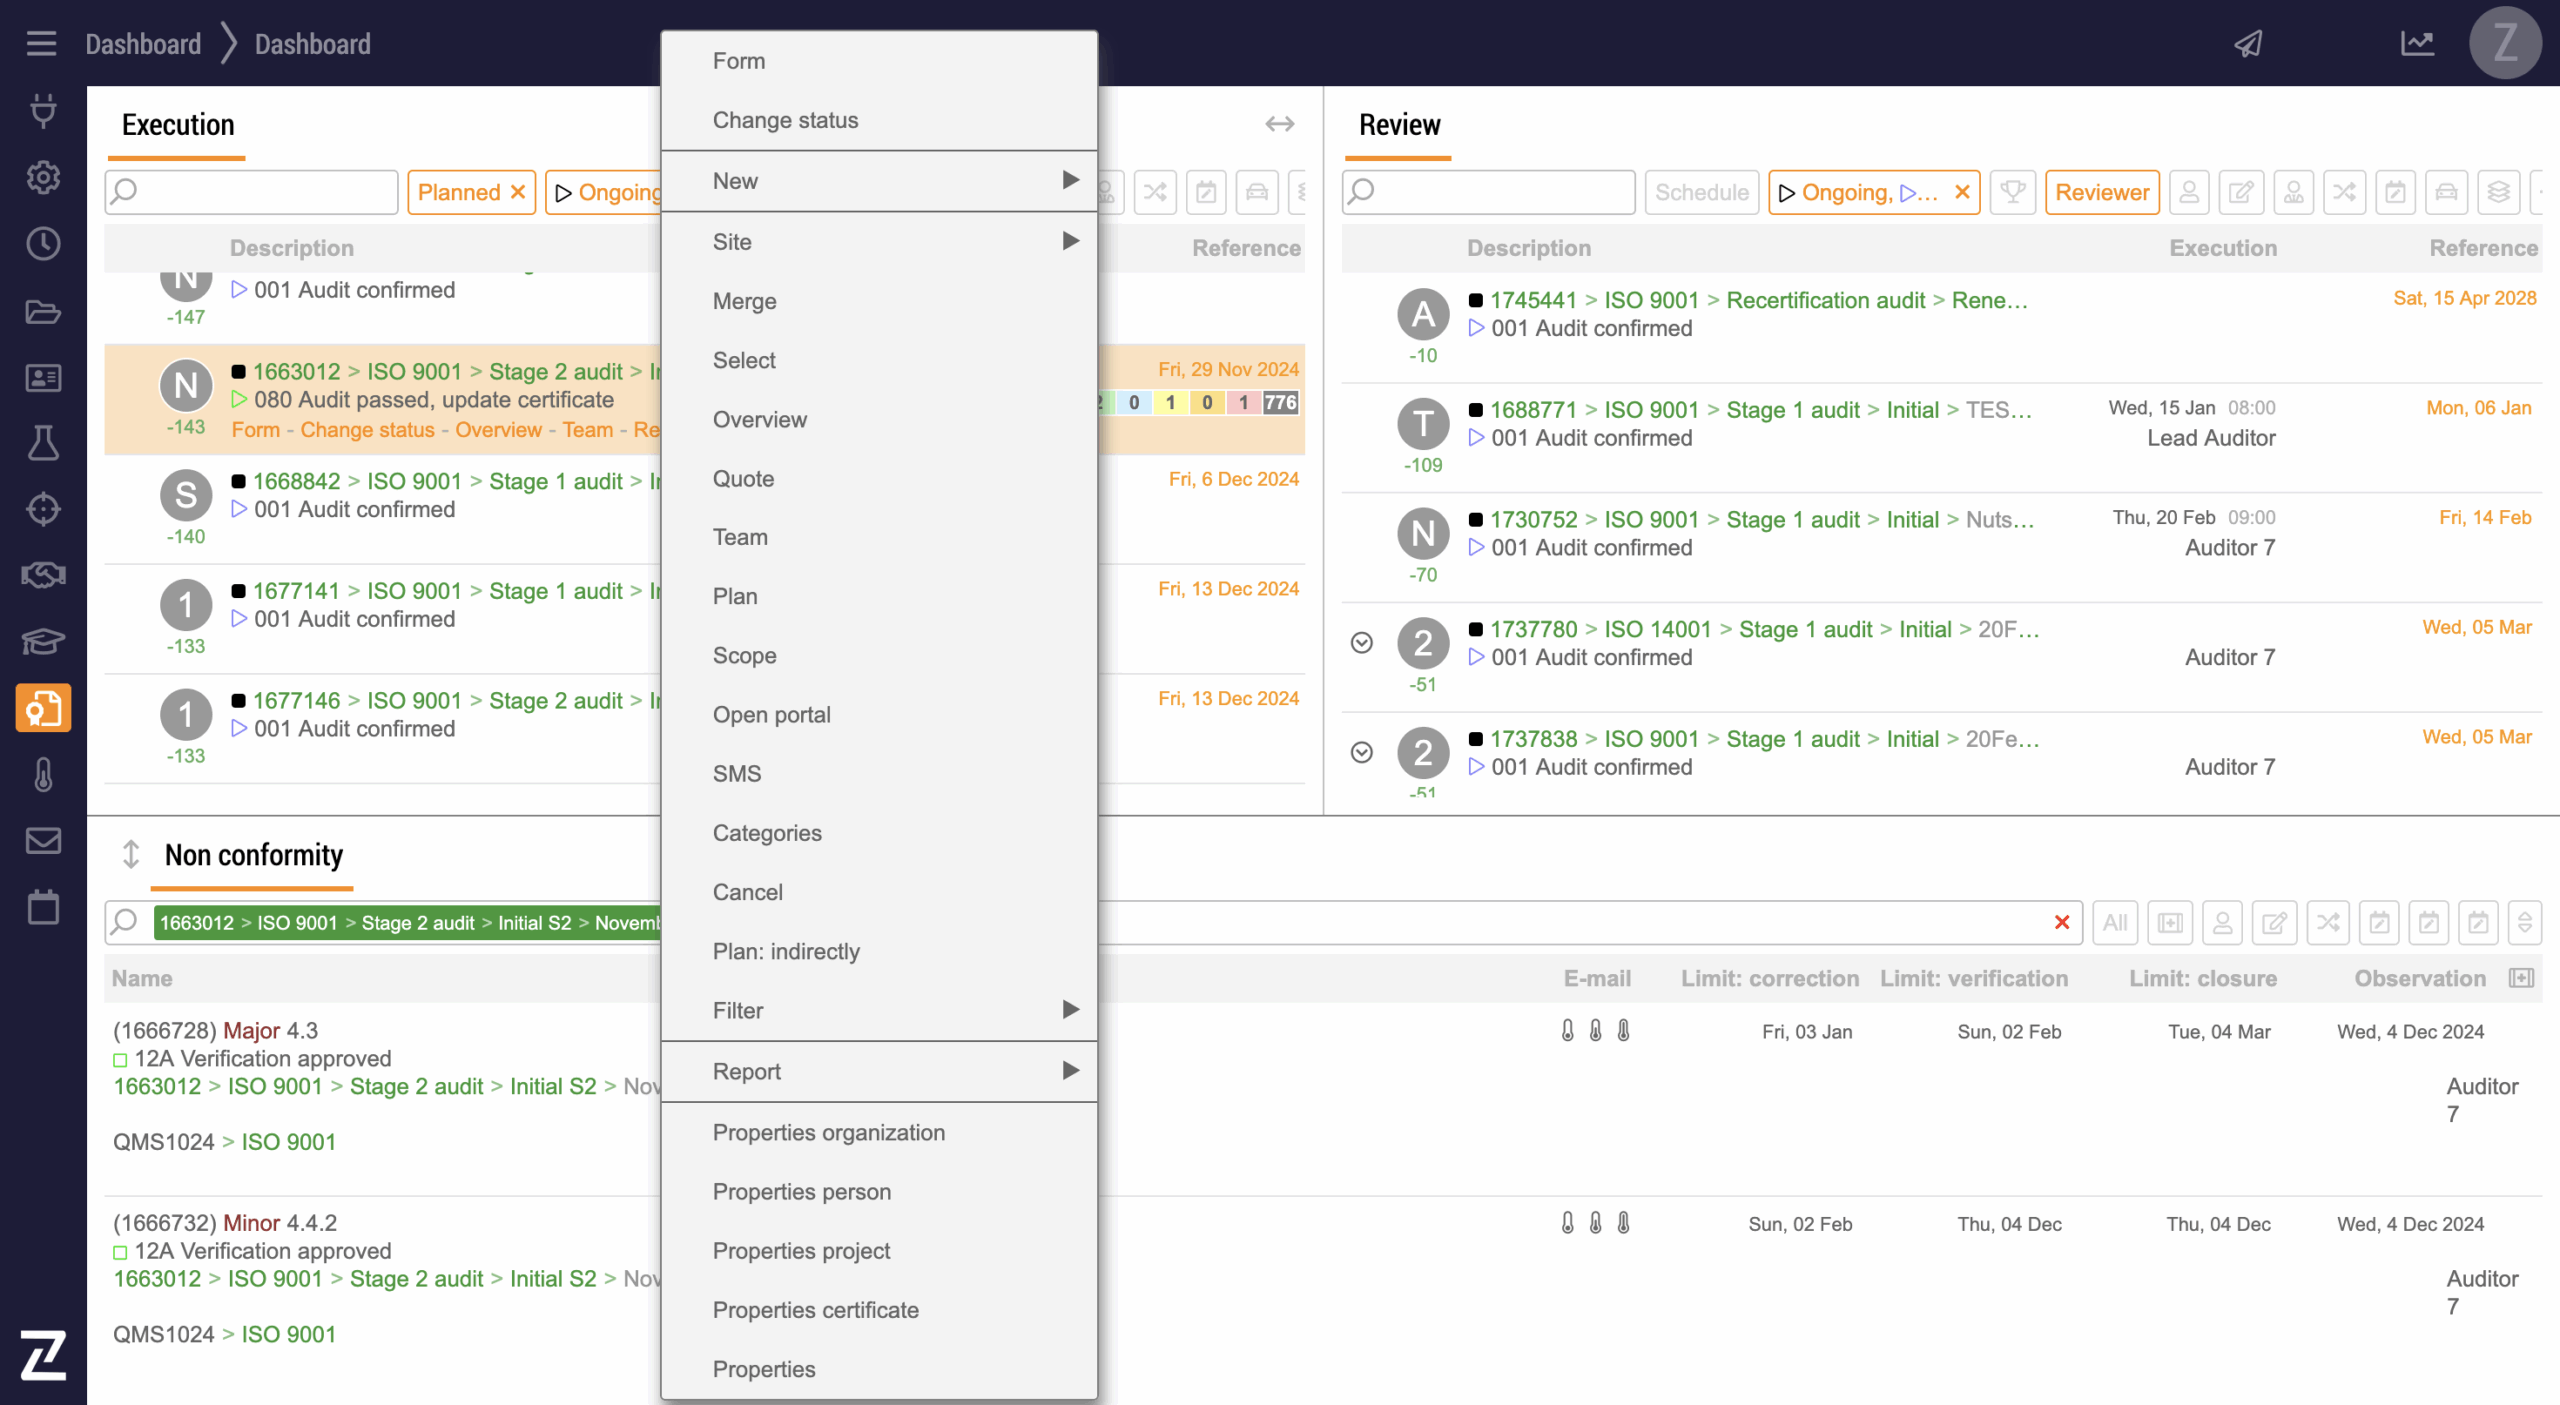Toggle the Reviewer filter in Review panel

[2101, 192]
